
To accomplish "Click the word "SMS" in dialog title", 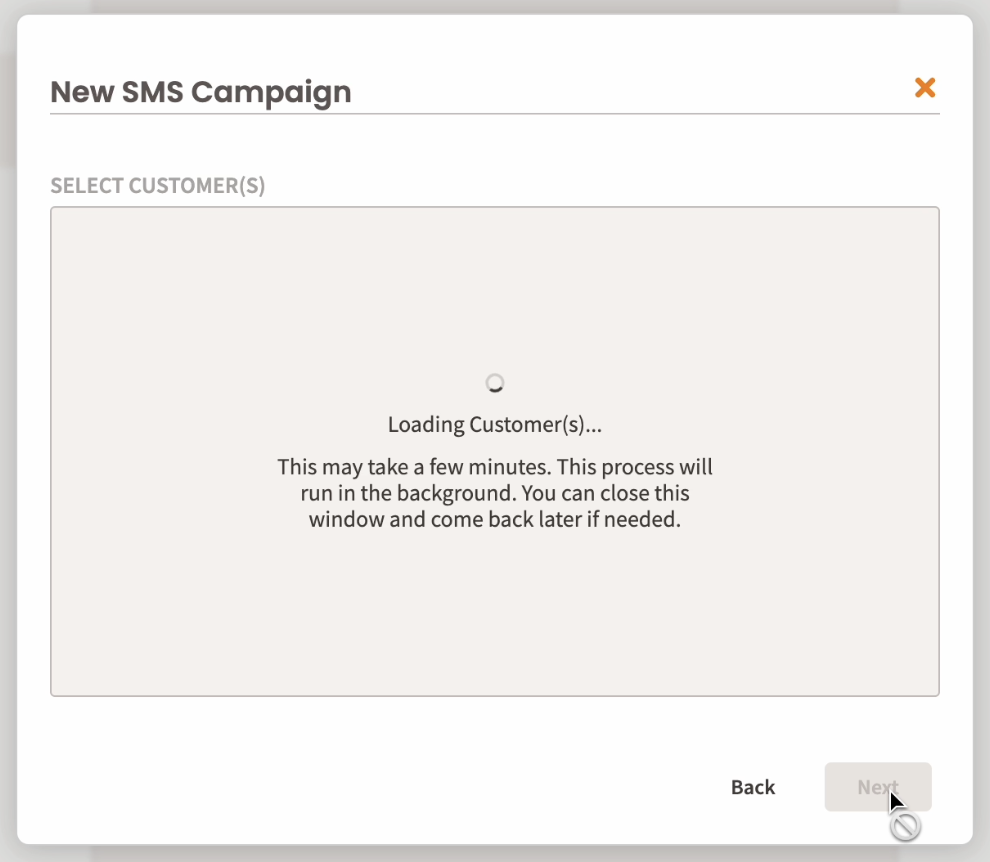I will click(154, 92).
